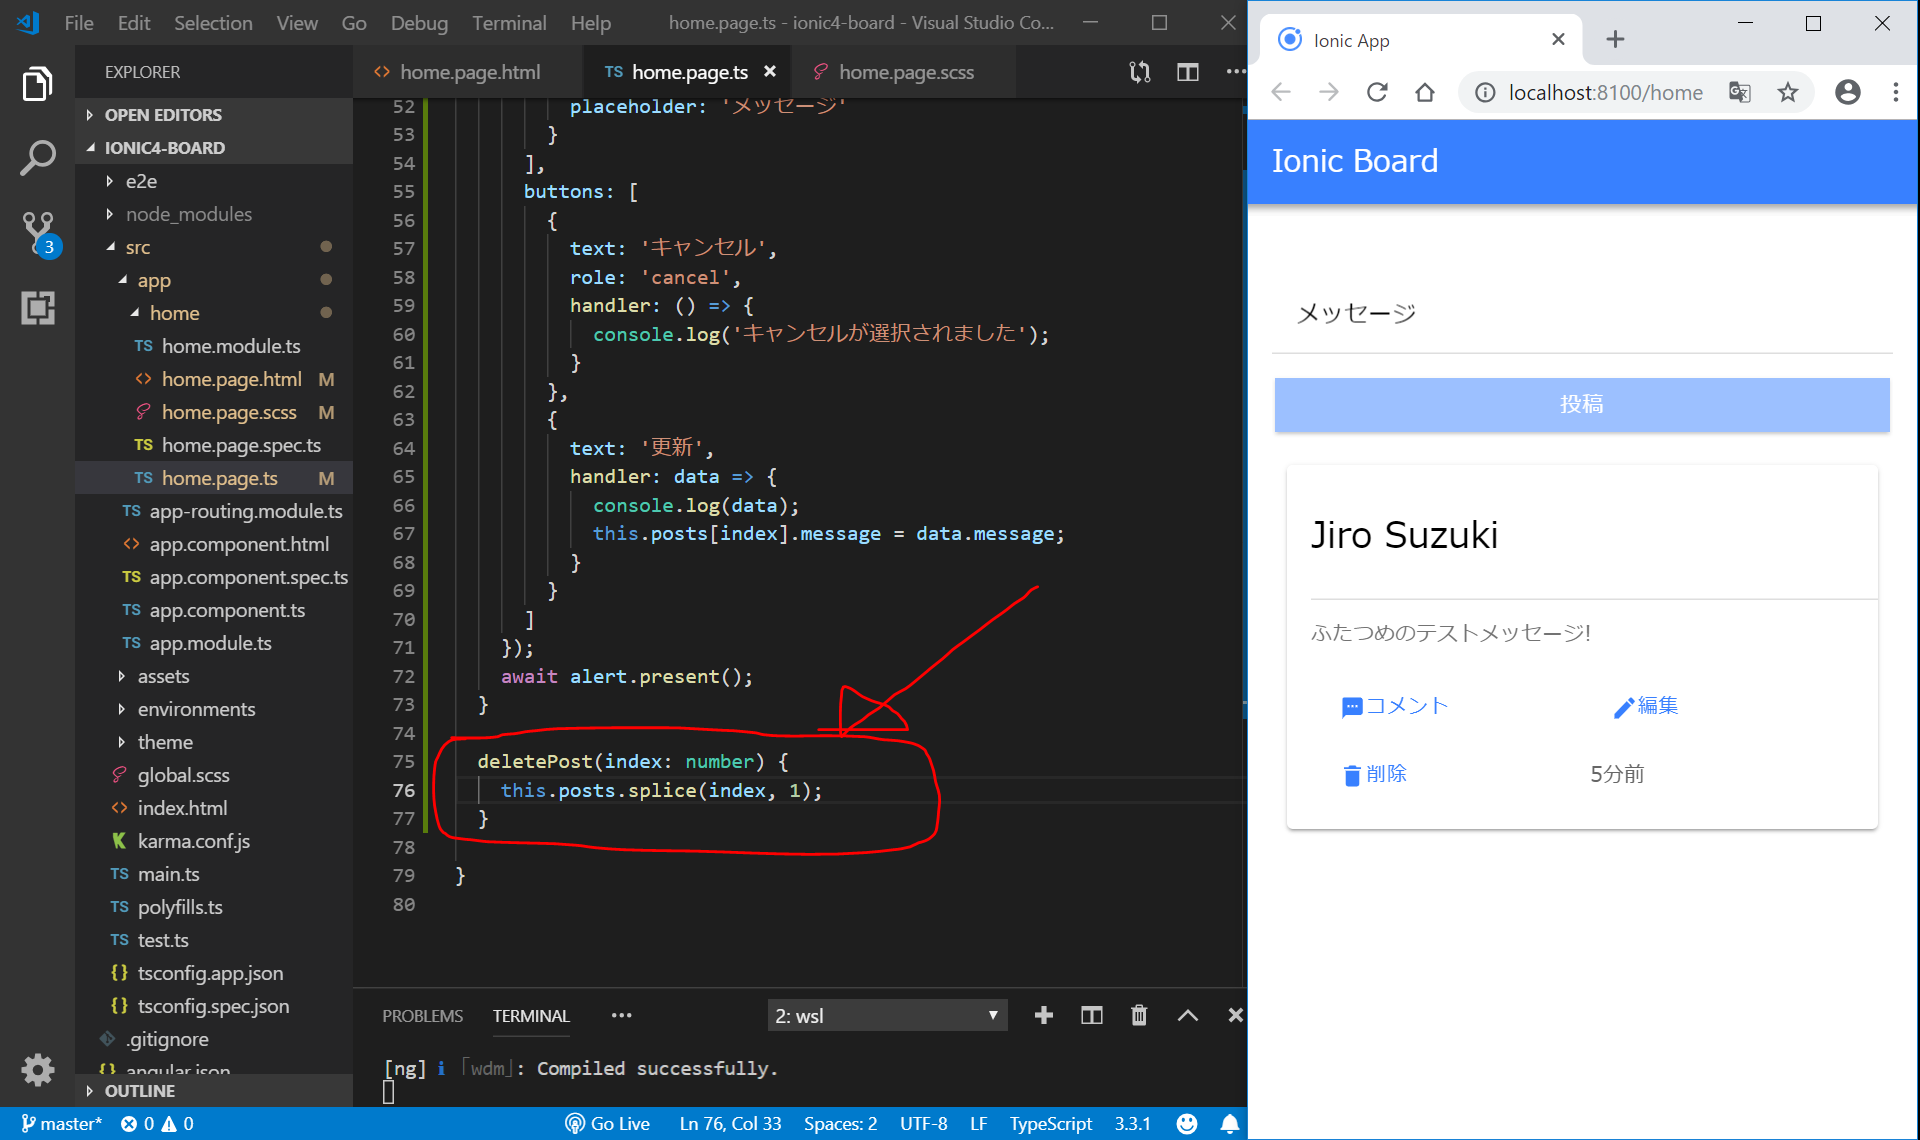Switch to the home.page.scss tab
The width and height of the screenshot is (1920, 1140).
pyautogui.click(x=905, y=72)
